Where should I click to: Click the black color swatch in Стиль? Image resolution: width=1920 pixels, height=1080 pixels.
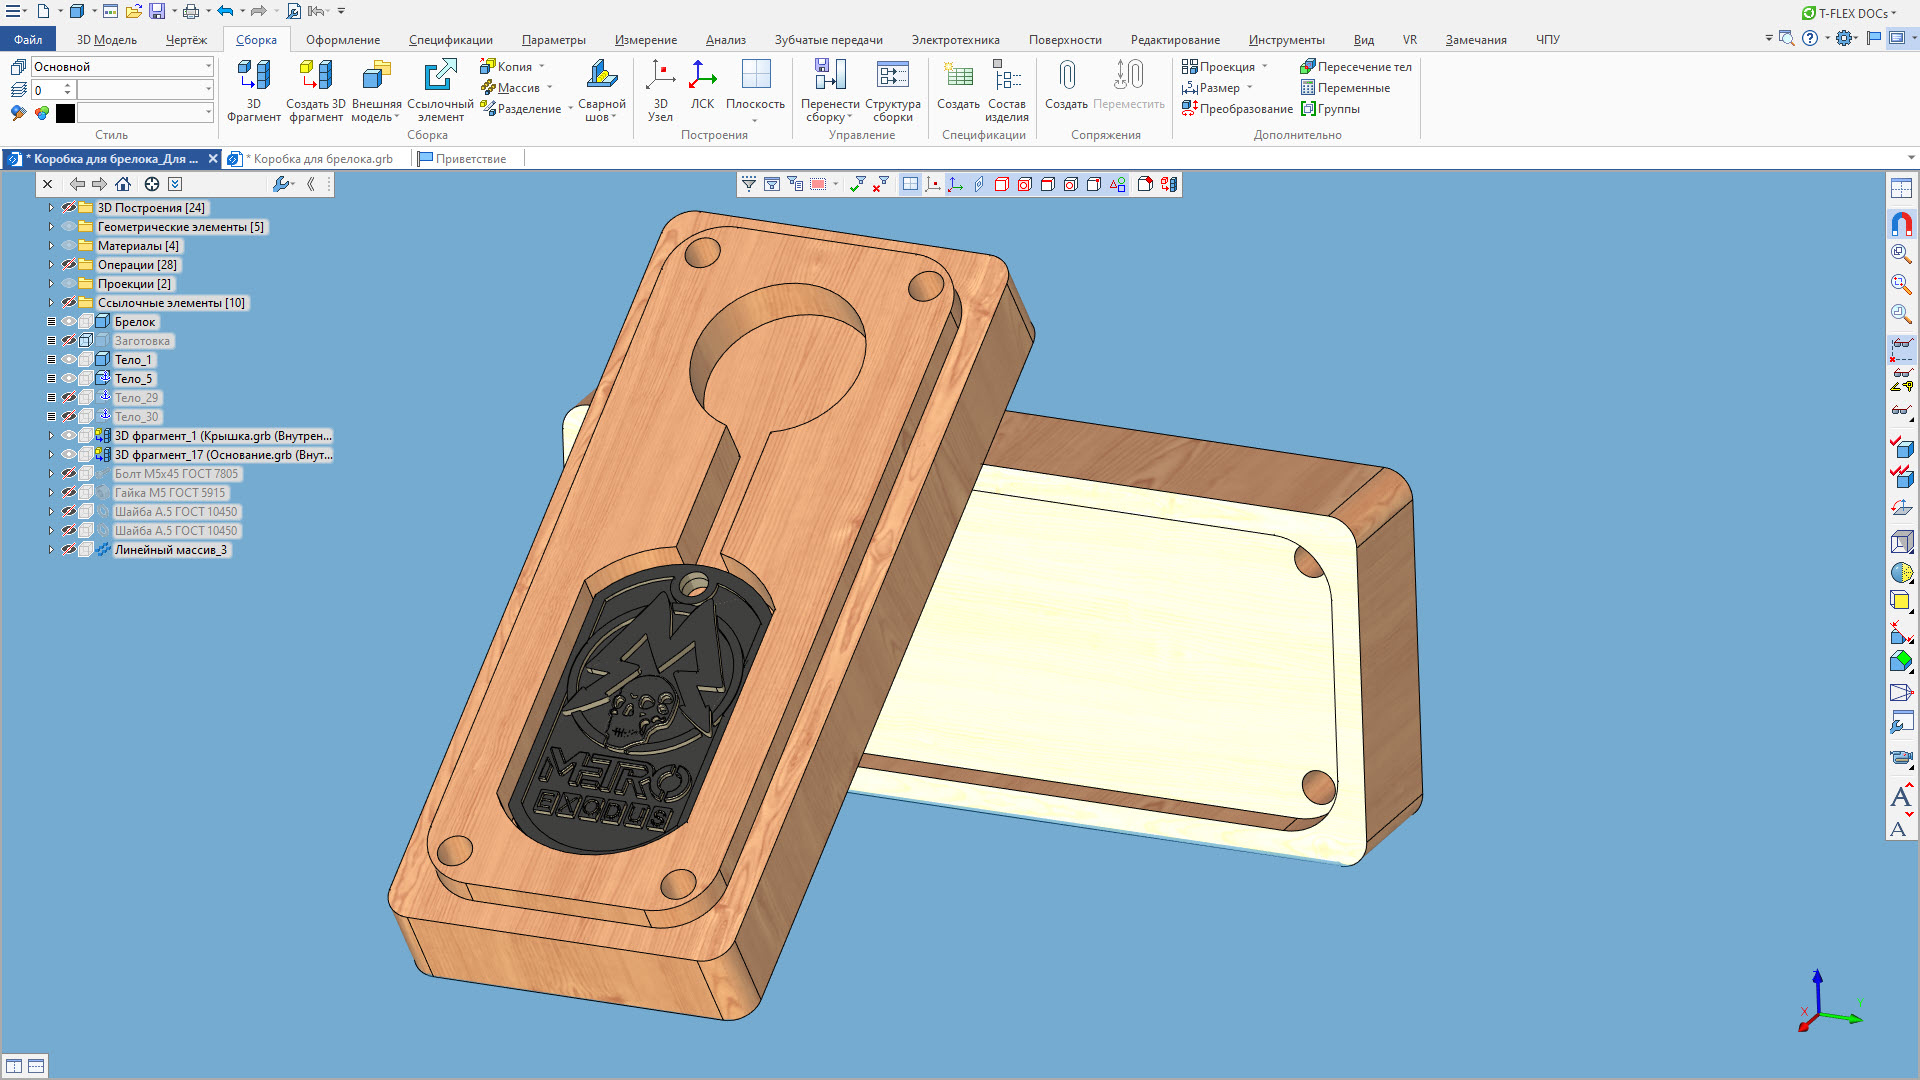click(x=66, y=113)
